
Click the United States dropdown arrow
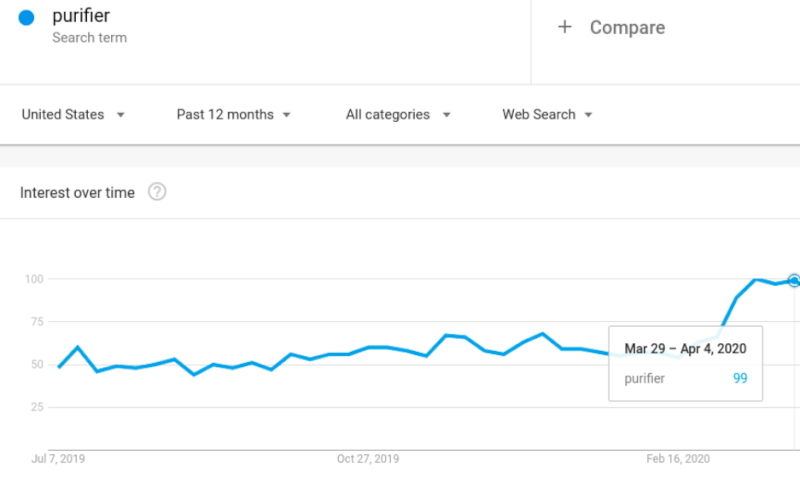point(121,115)
